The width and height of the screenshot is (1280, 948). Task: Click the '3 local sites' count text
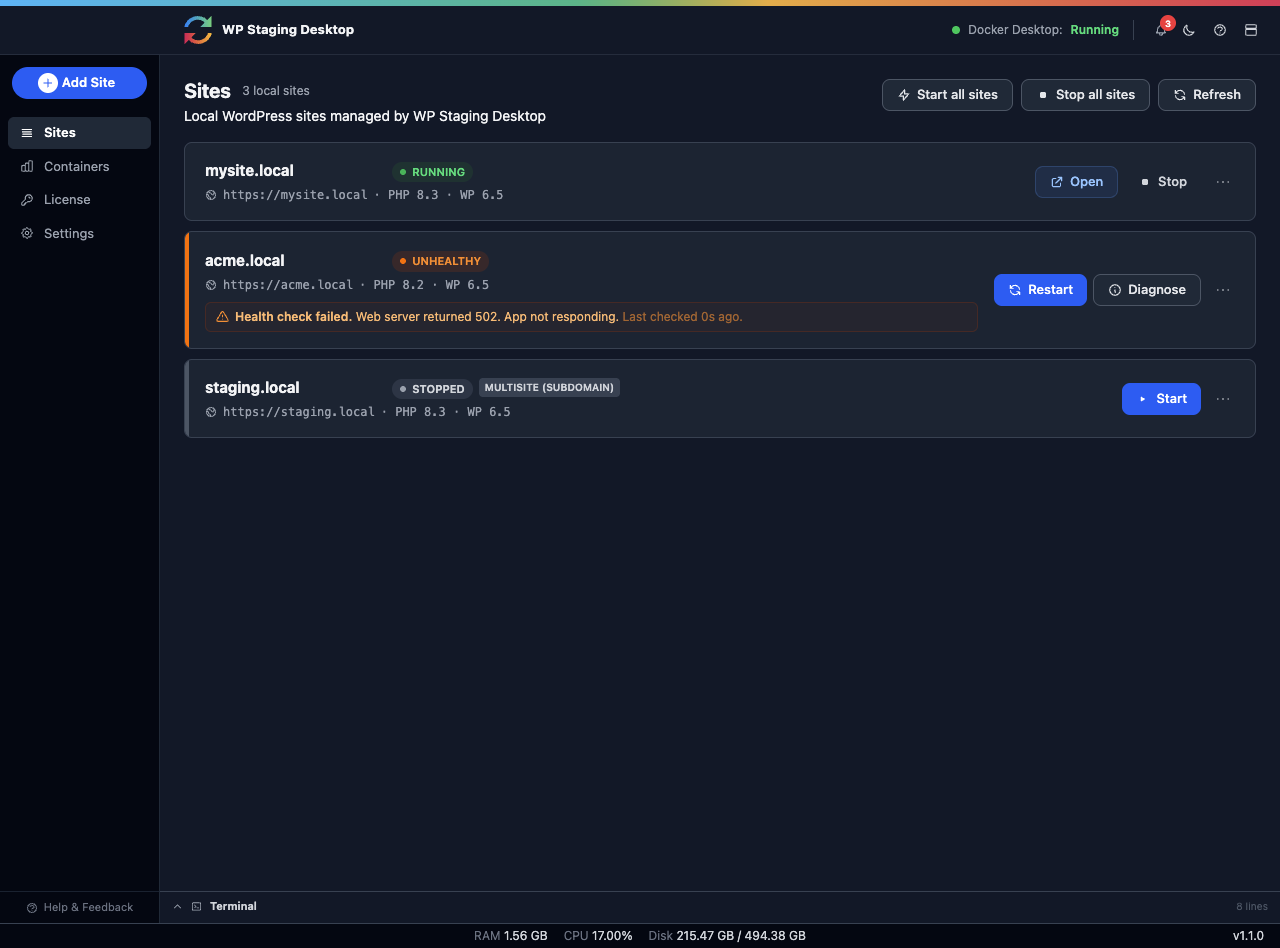[x=276, y=91]
